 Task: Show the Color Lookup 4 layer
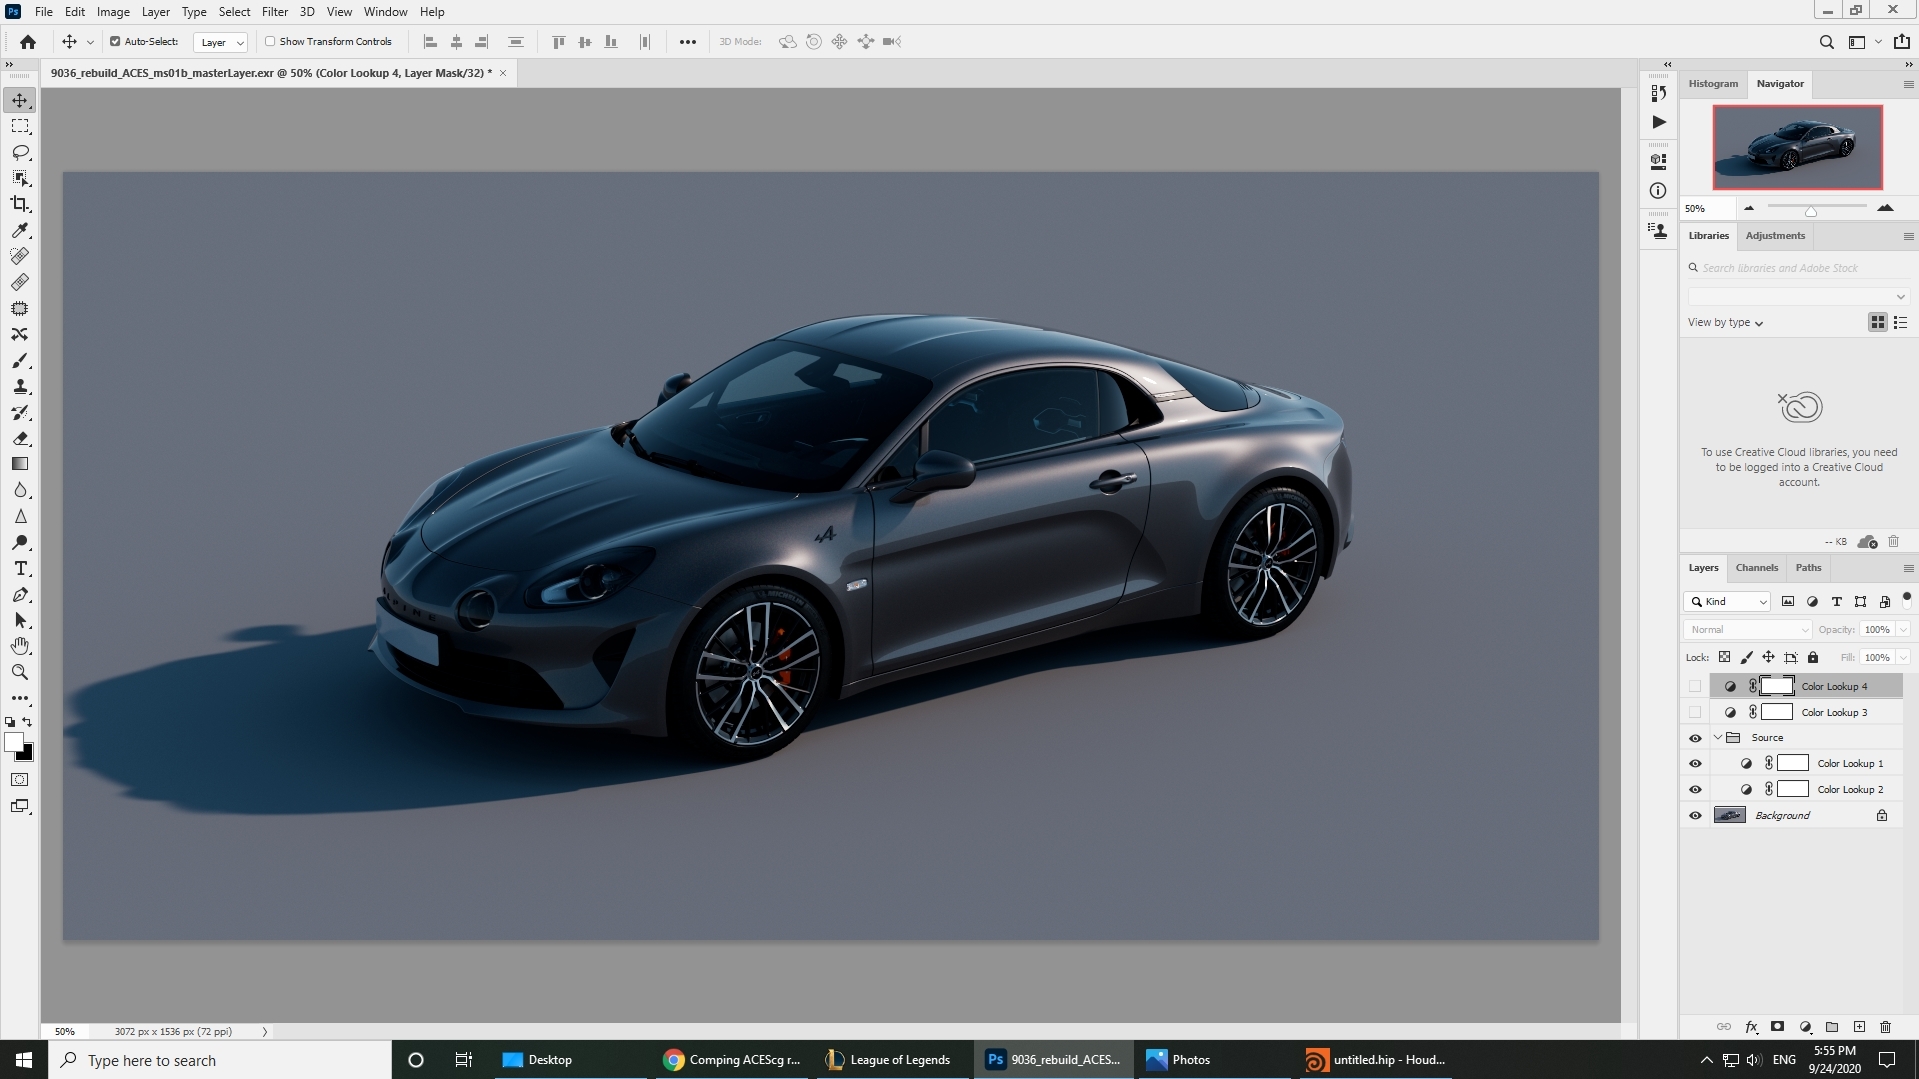click(x=1695, y=686)
